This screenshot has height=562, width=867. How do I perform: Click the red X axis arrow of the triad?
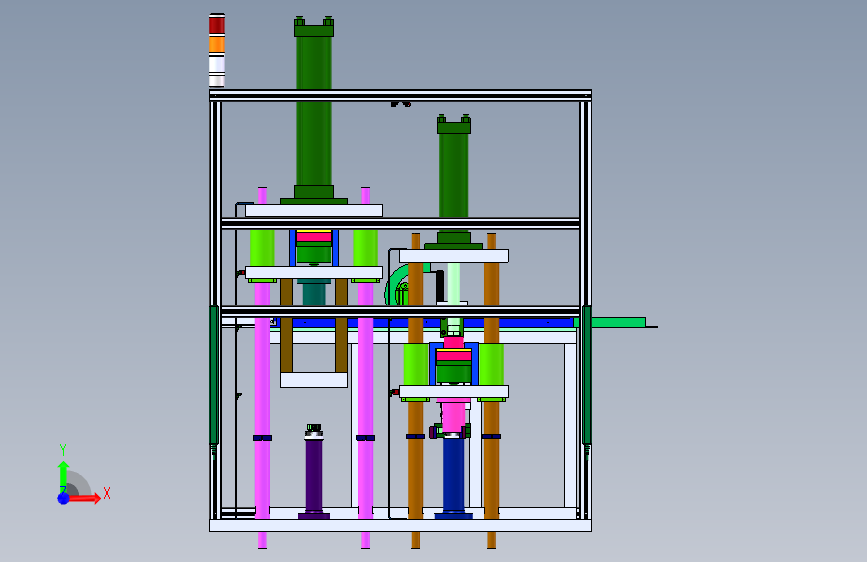(x=85, y=498)
